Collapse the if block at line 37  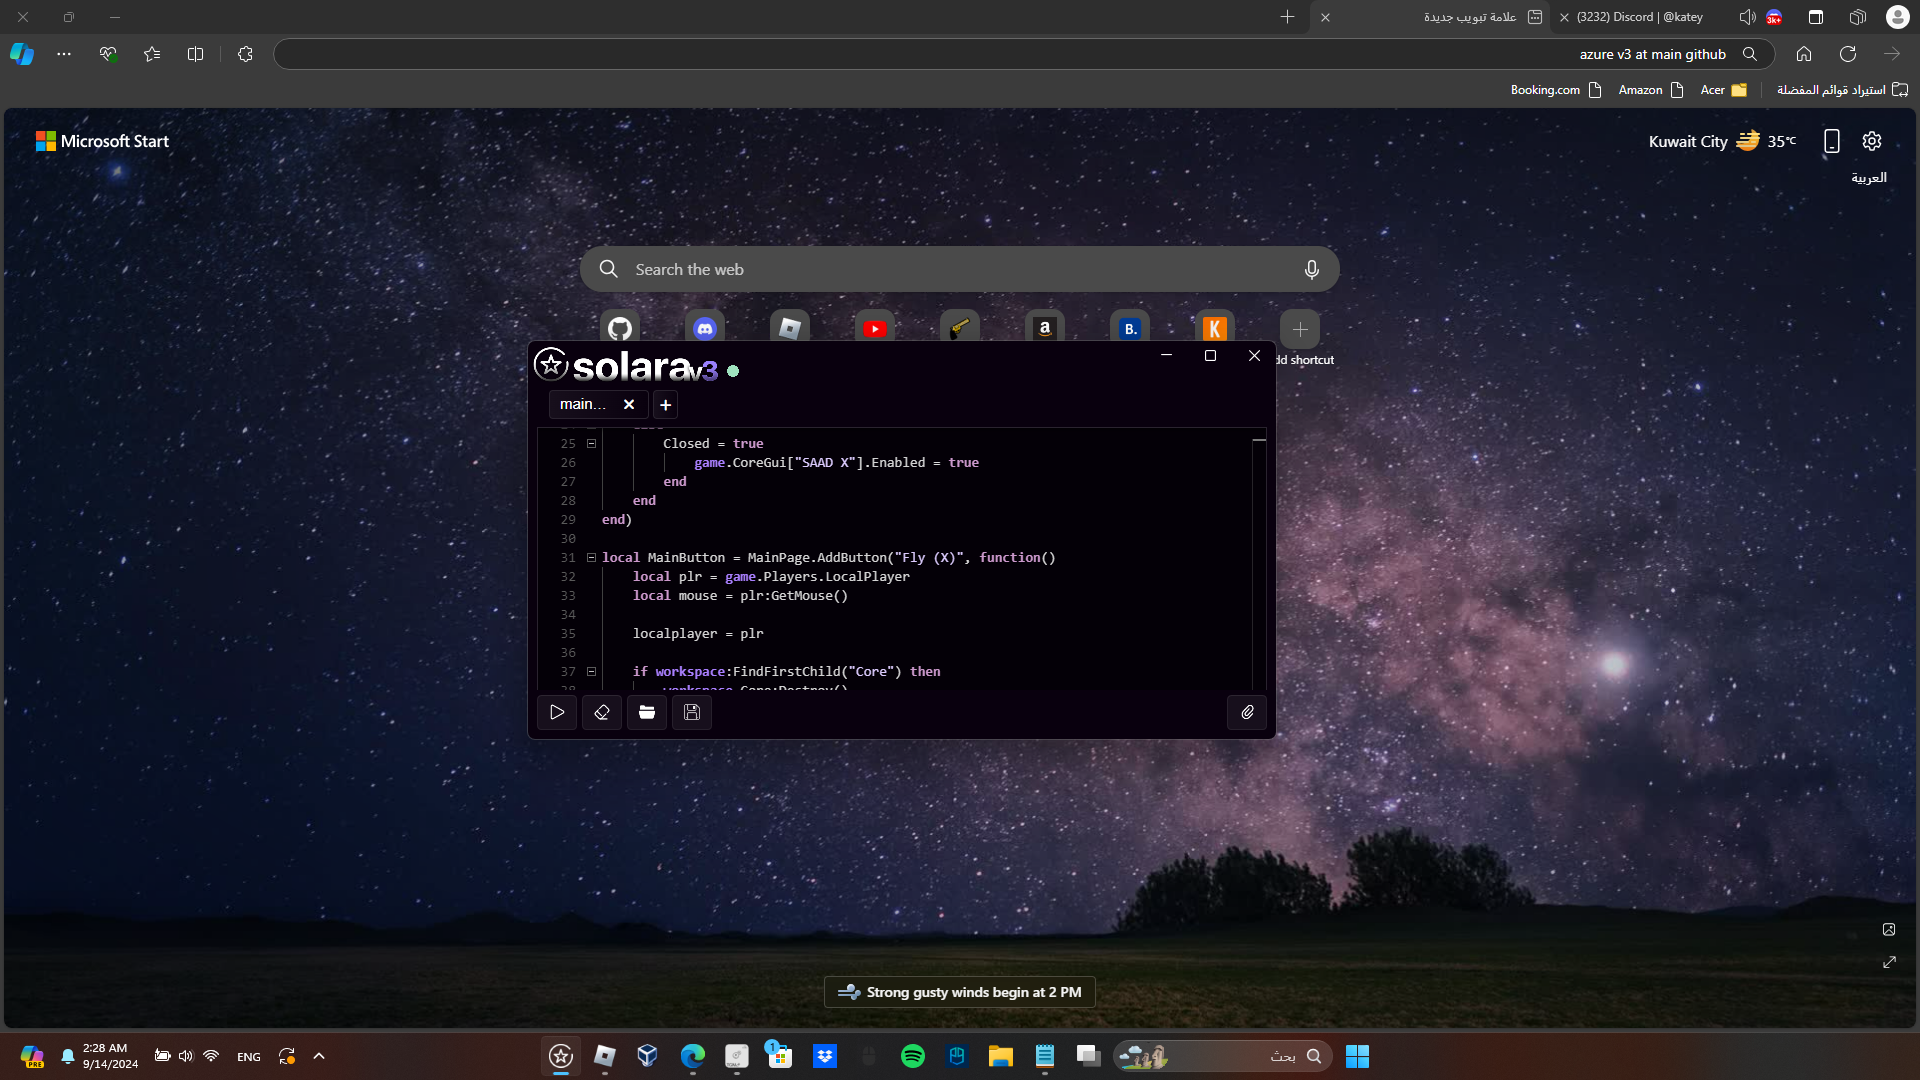pos(591,671)
